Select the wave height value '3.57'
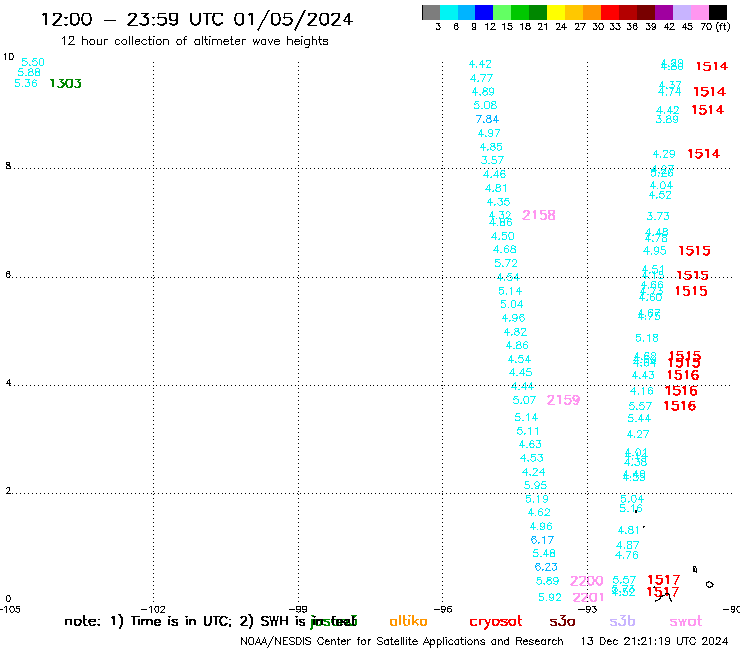740x650 pixels. 492,160
